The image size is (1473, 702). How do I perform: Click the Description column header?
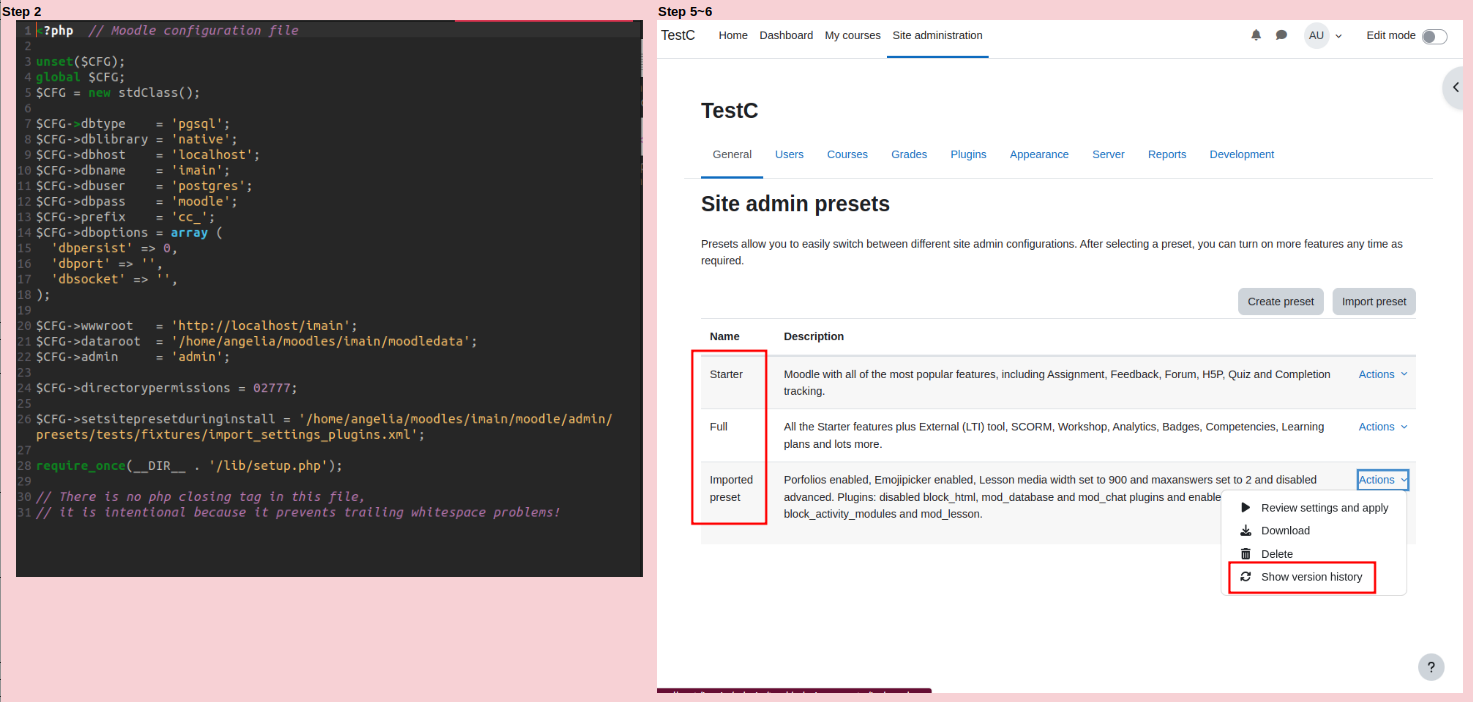[x=814, y=336]
